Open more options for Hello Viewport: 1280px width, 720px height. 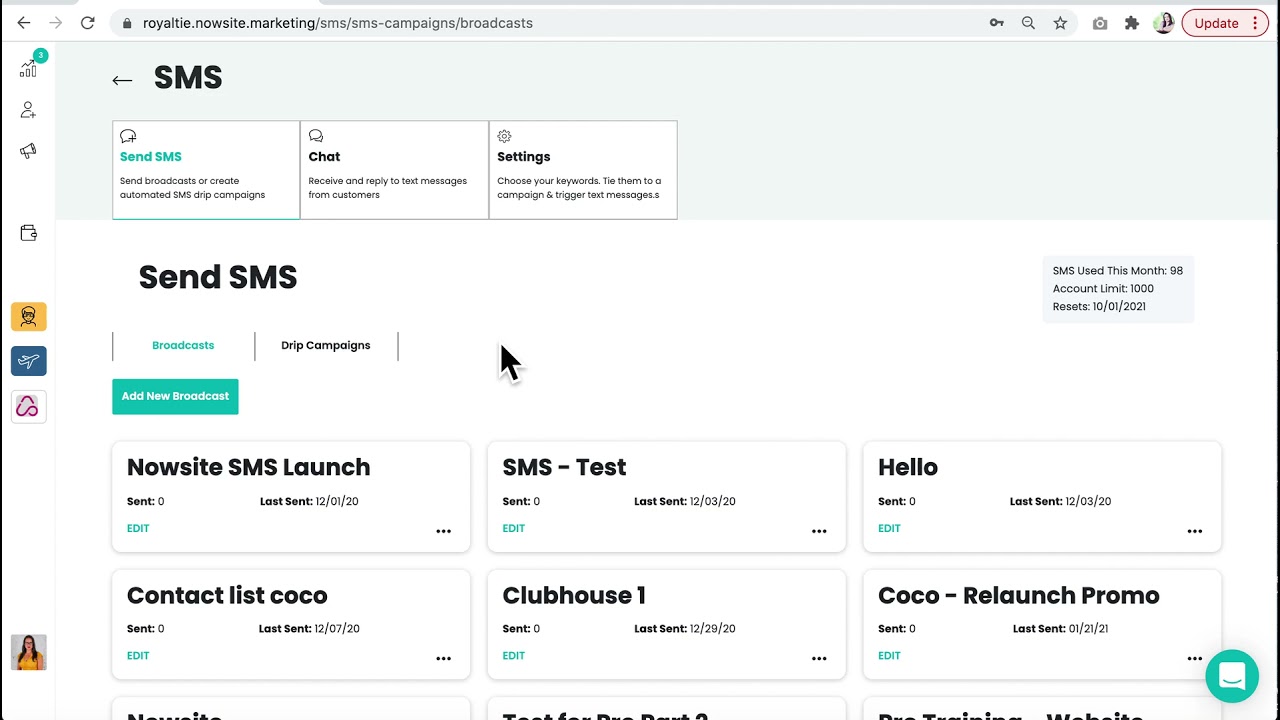1194,531
